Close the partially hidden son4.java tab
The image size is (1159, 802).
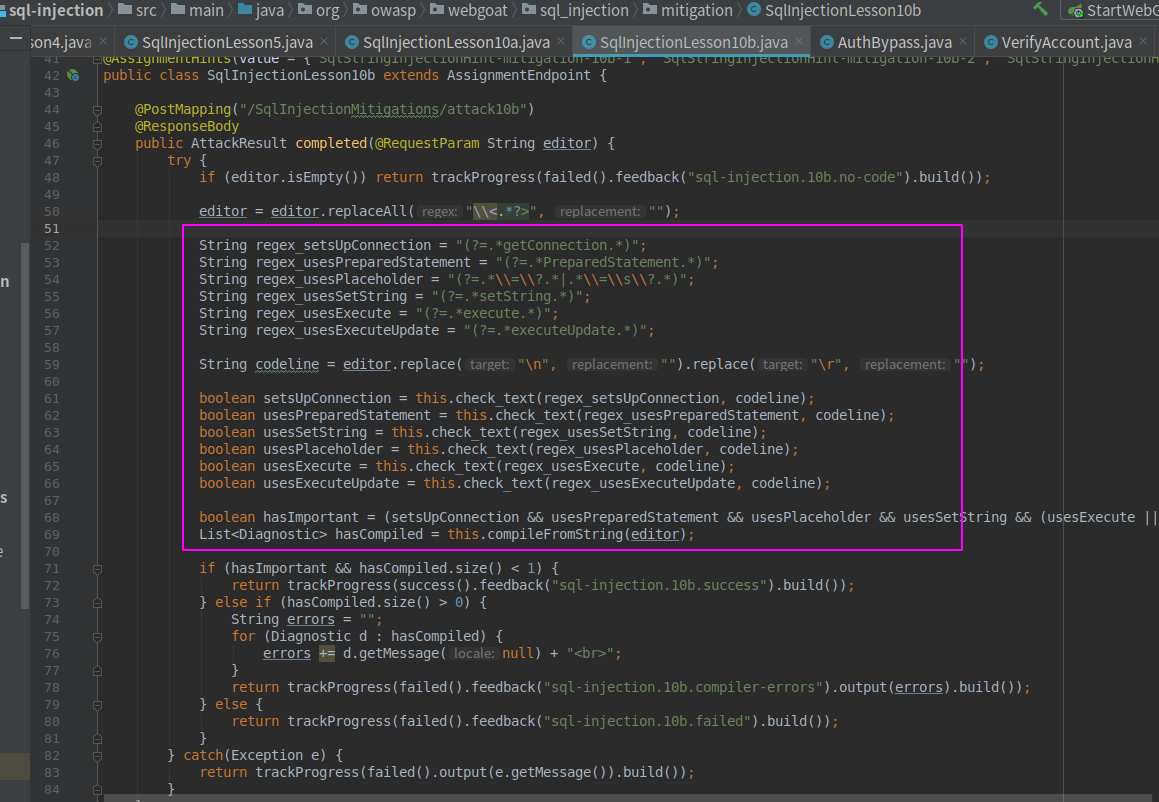[103, 41]
